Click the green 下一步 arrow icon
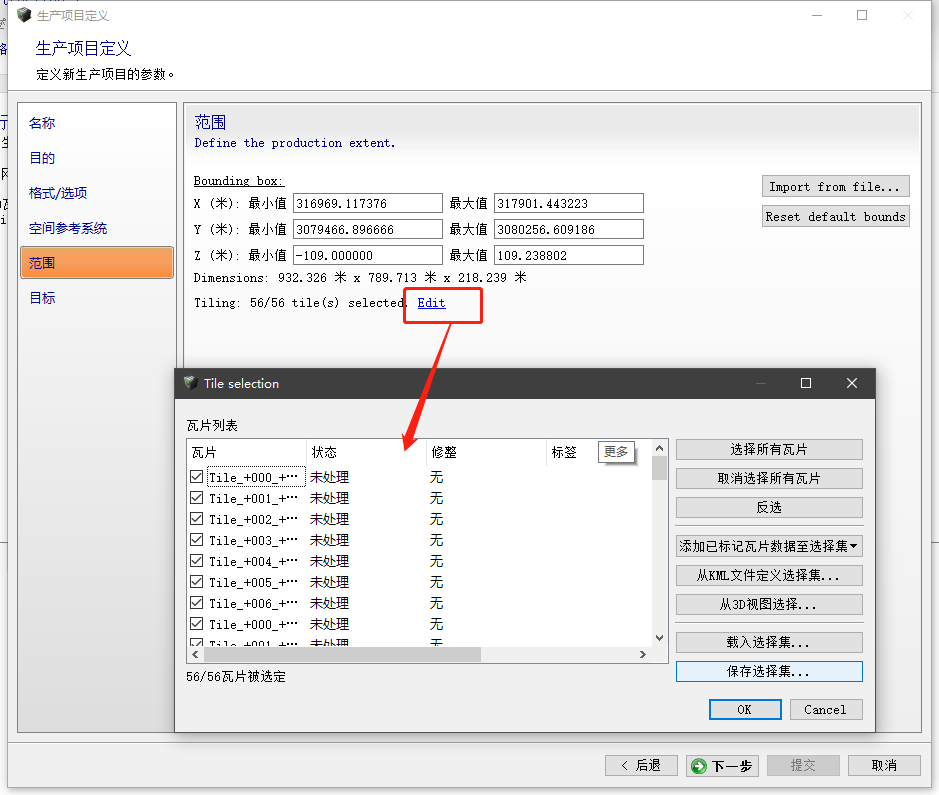The image size is (939, 795). point(699,766)
